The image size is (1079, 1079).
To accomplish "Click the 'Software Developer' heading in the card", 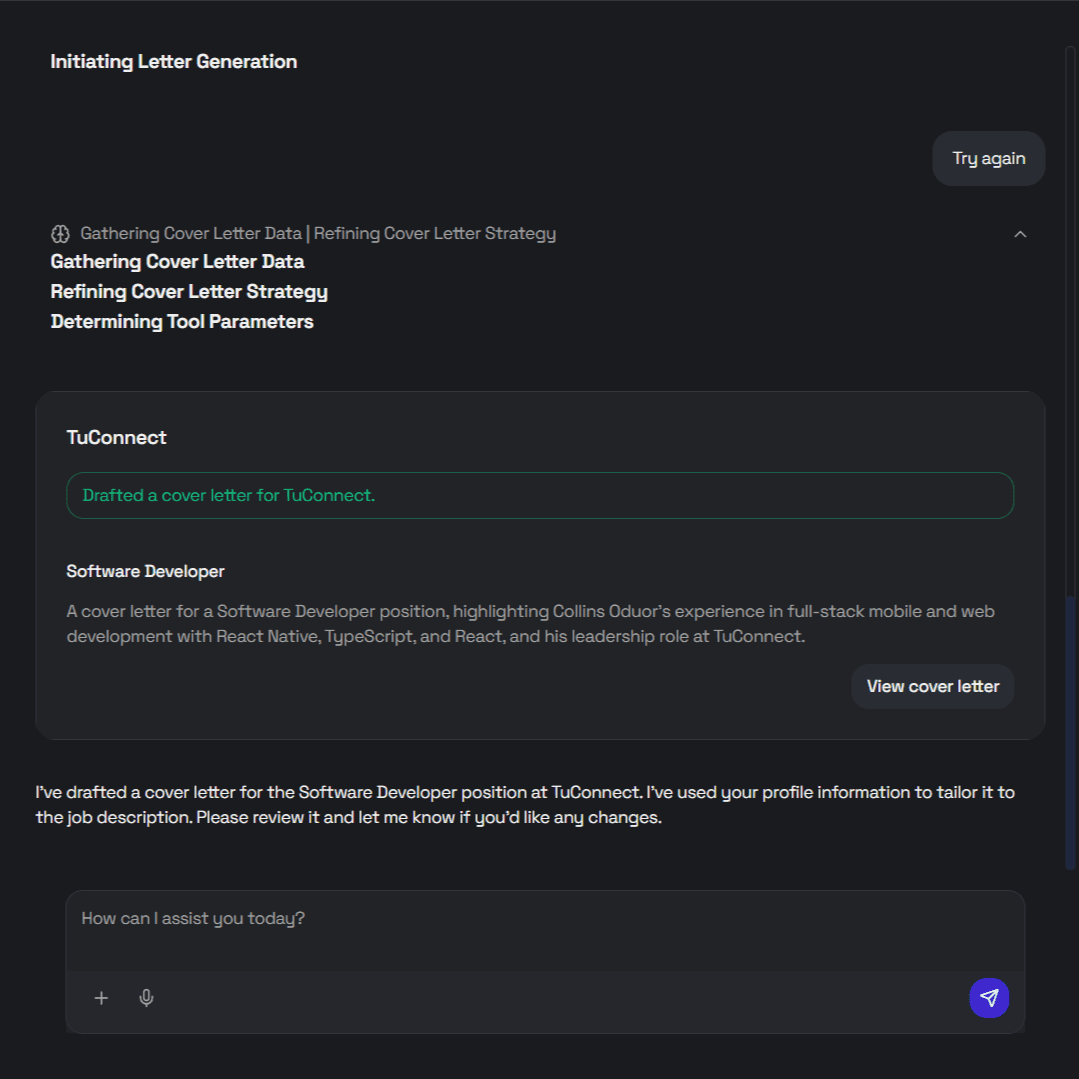I will 145,571.
